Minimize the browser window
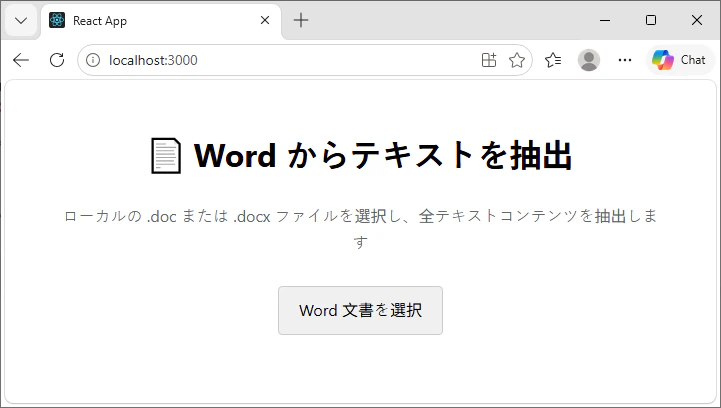 605,20
